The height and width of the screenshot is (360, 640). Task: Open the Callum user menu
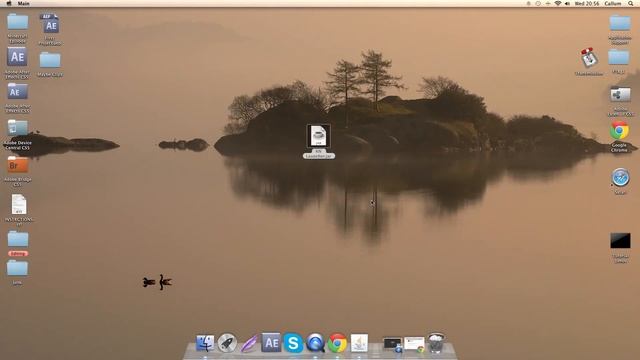613,3
